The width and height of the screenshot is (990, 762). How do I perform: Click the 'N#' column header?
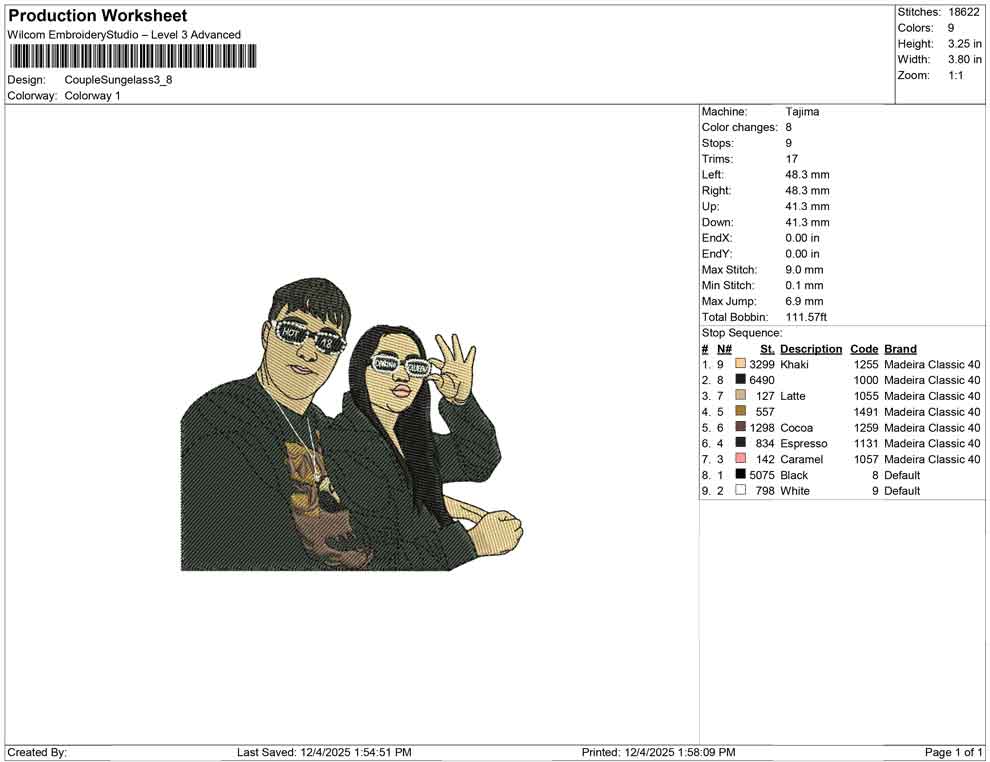[x=725, y=349]
